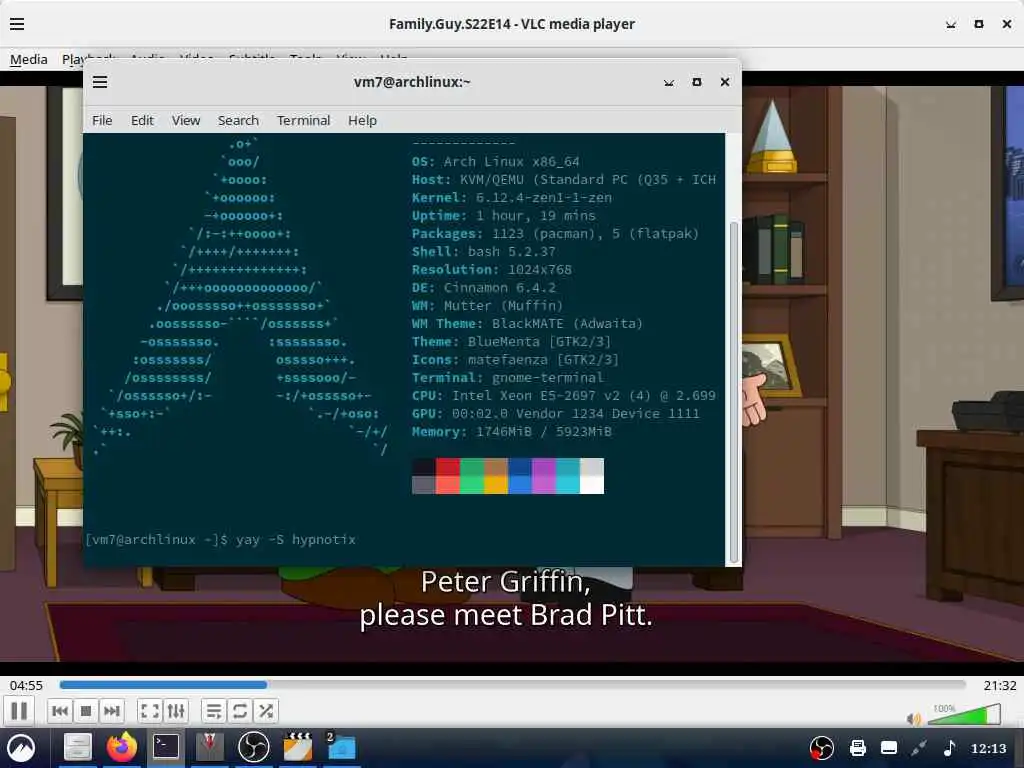Image resolution: width=1024 pixels, height=768 pixels.
Task: Open the suit-and-tie app in taskbar
Action: point(210,748)
